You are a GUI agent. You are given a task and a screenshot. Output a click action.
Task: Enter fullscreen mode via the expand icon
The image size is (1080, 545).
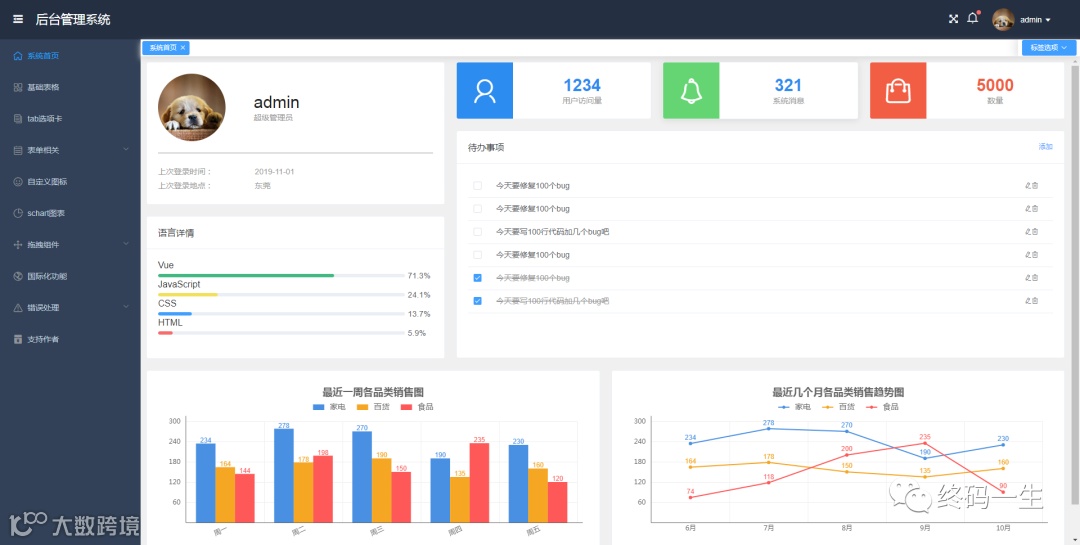click(x=953, y=19)
